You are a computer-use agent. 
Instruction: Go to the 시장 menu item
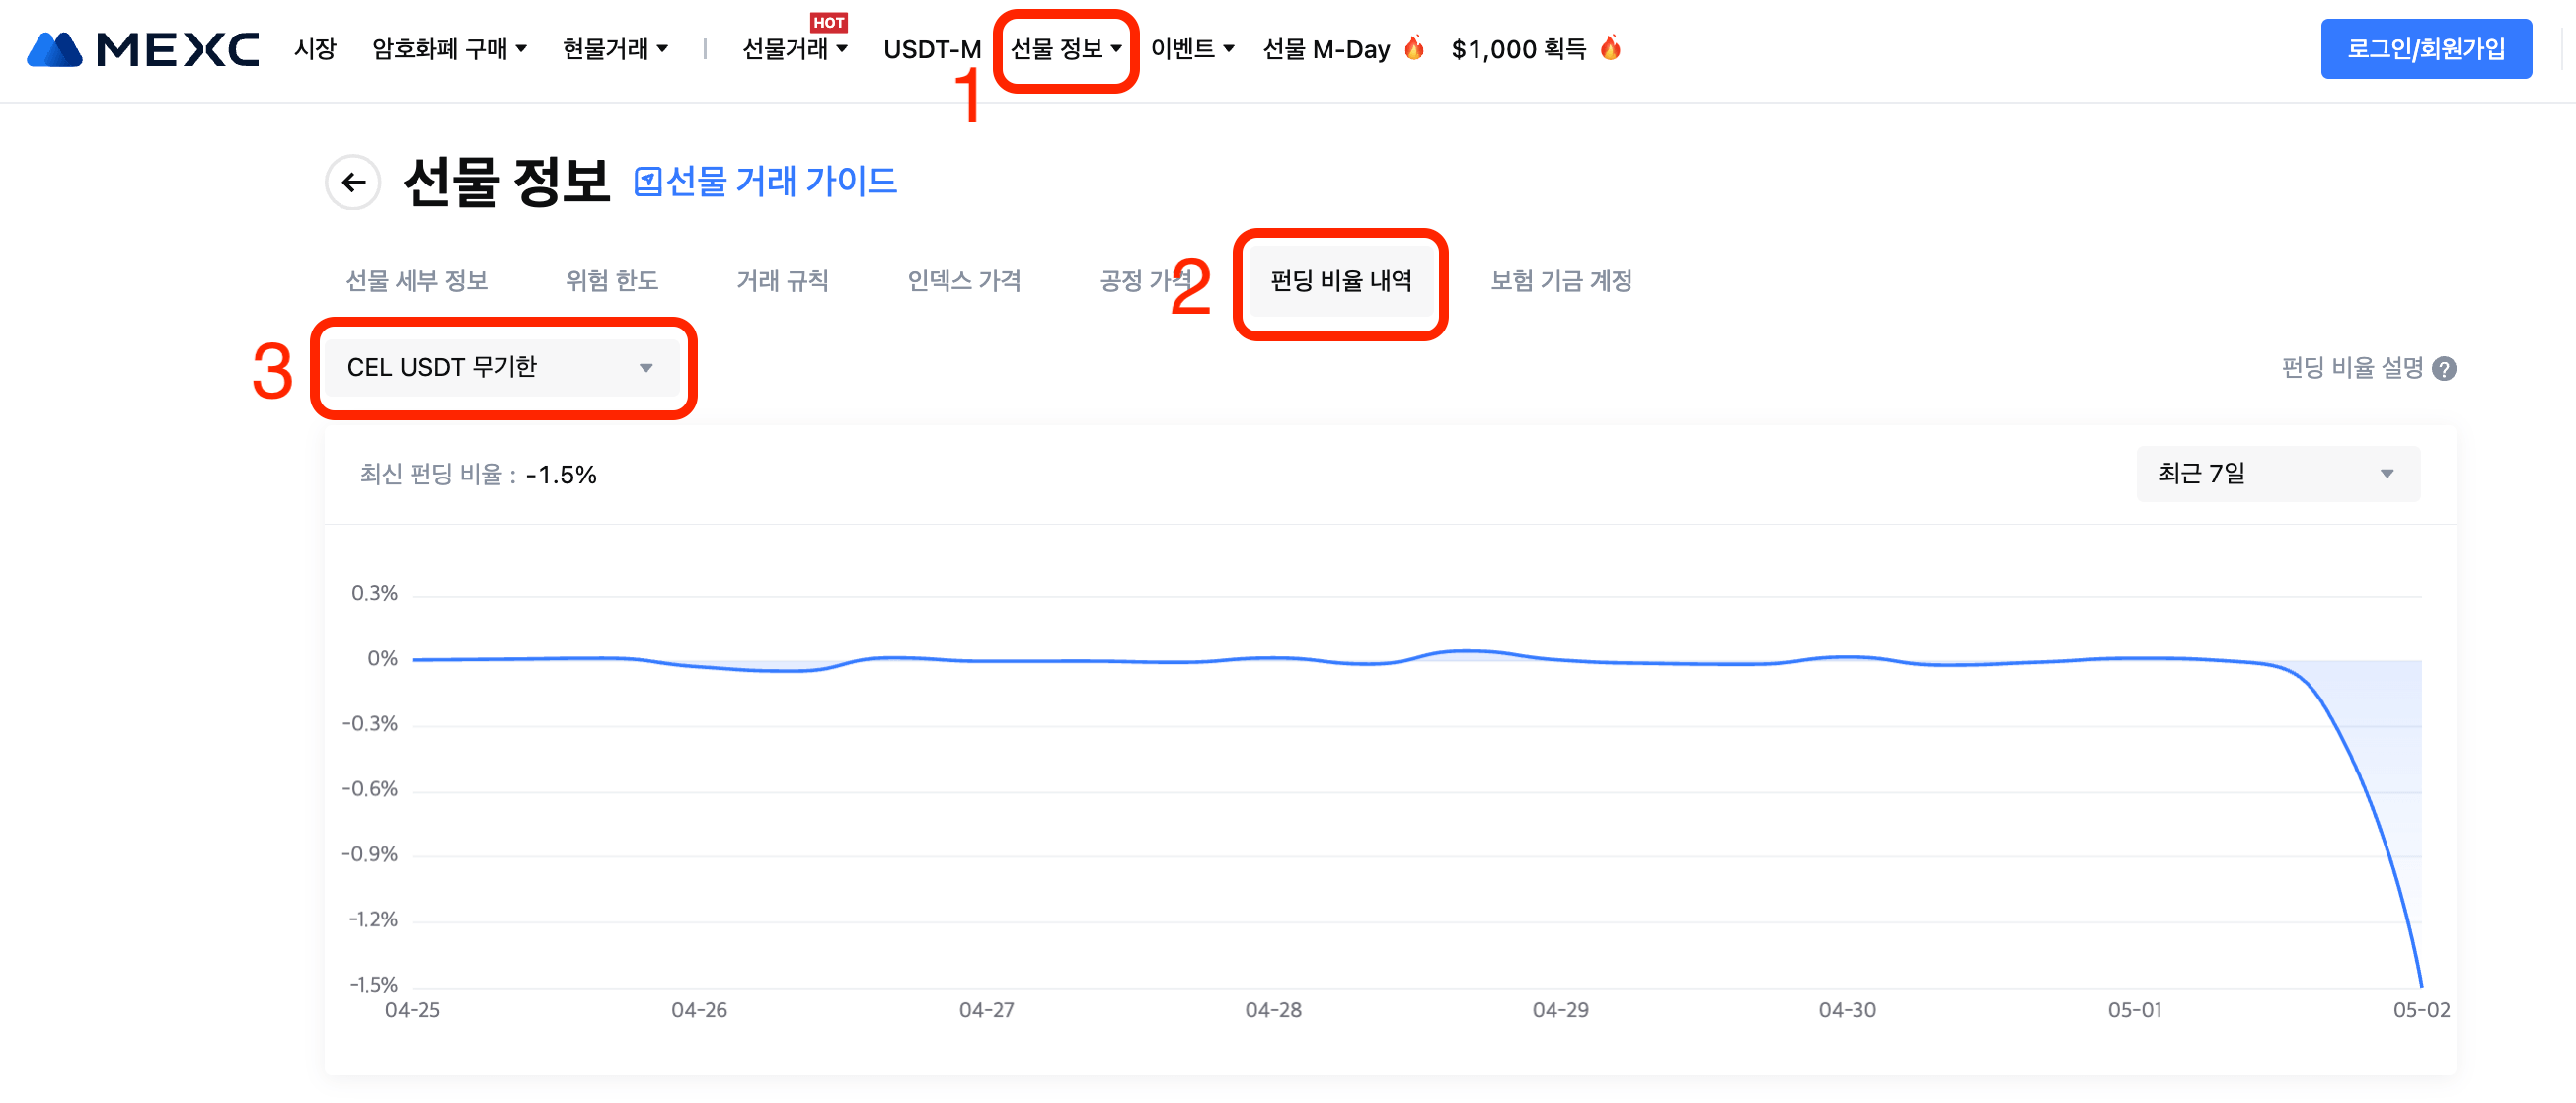(315, 49)
